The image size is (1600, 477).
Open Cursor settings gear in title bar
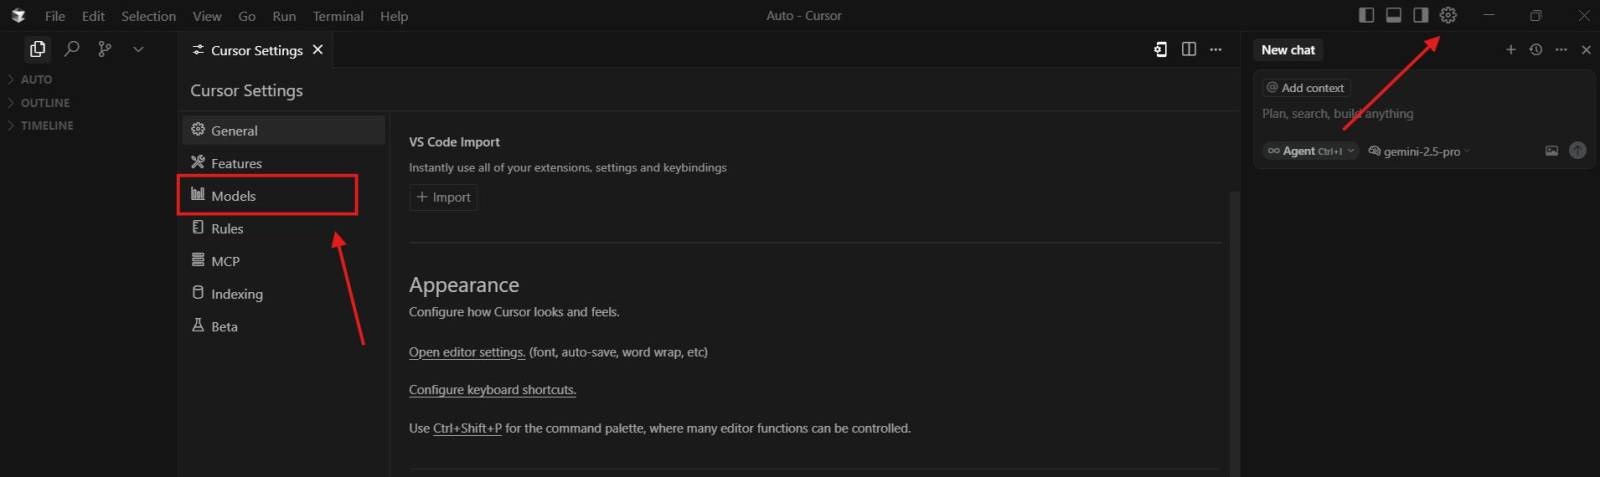1448,15
